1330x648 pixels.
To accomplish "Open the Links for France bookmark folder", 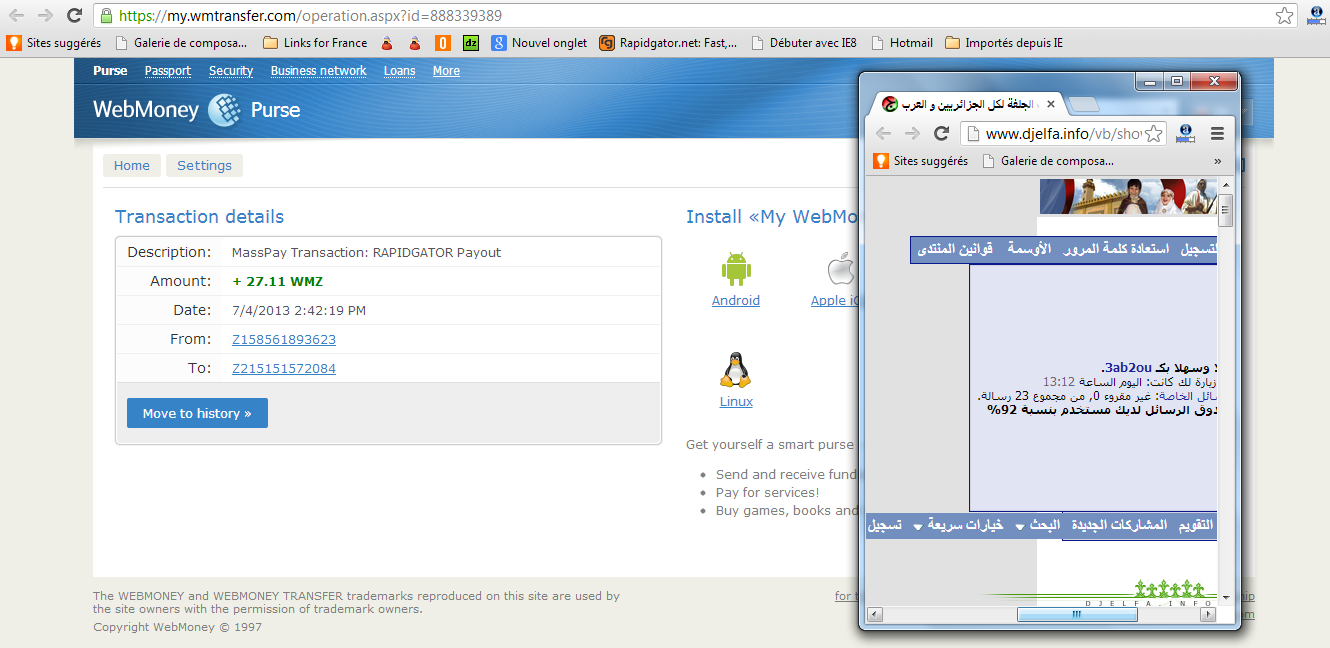I will point(315,43).
